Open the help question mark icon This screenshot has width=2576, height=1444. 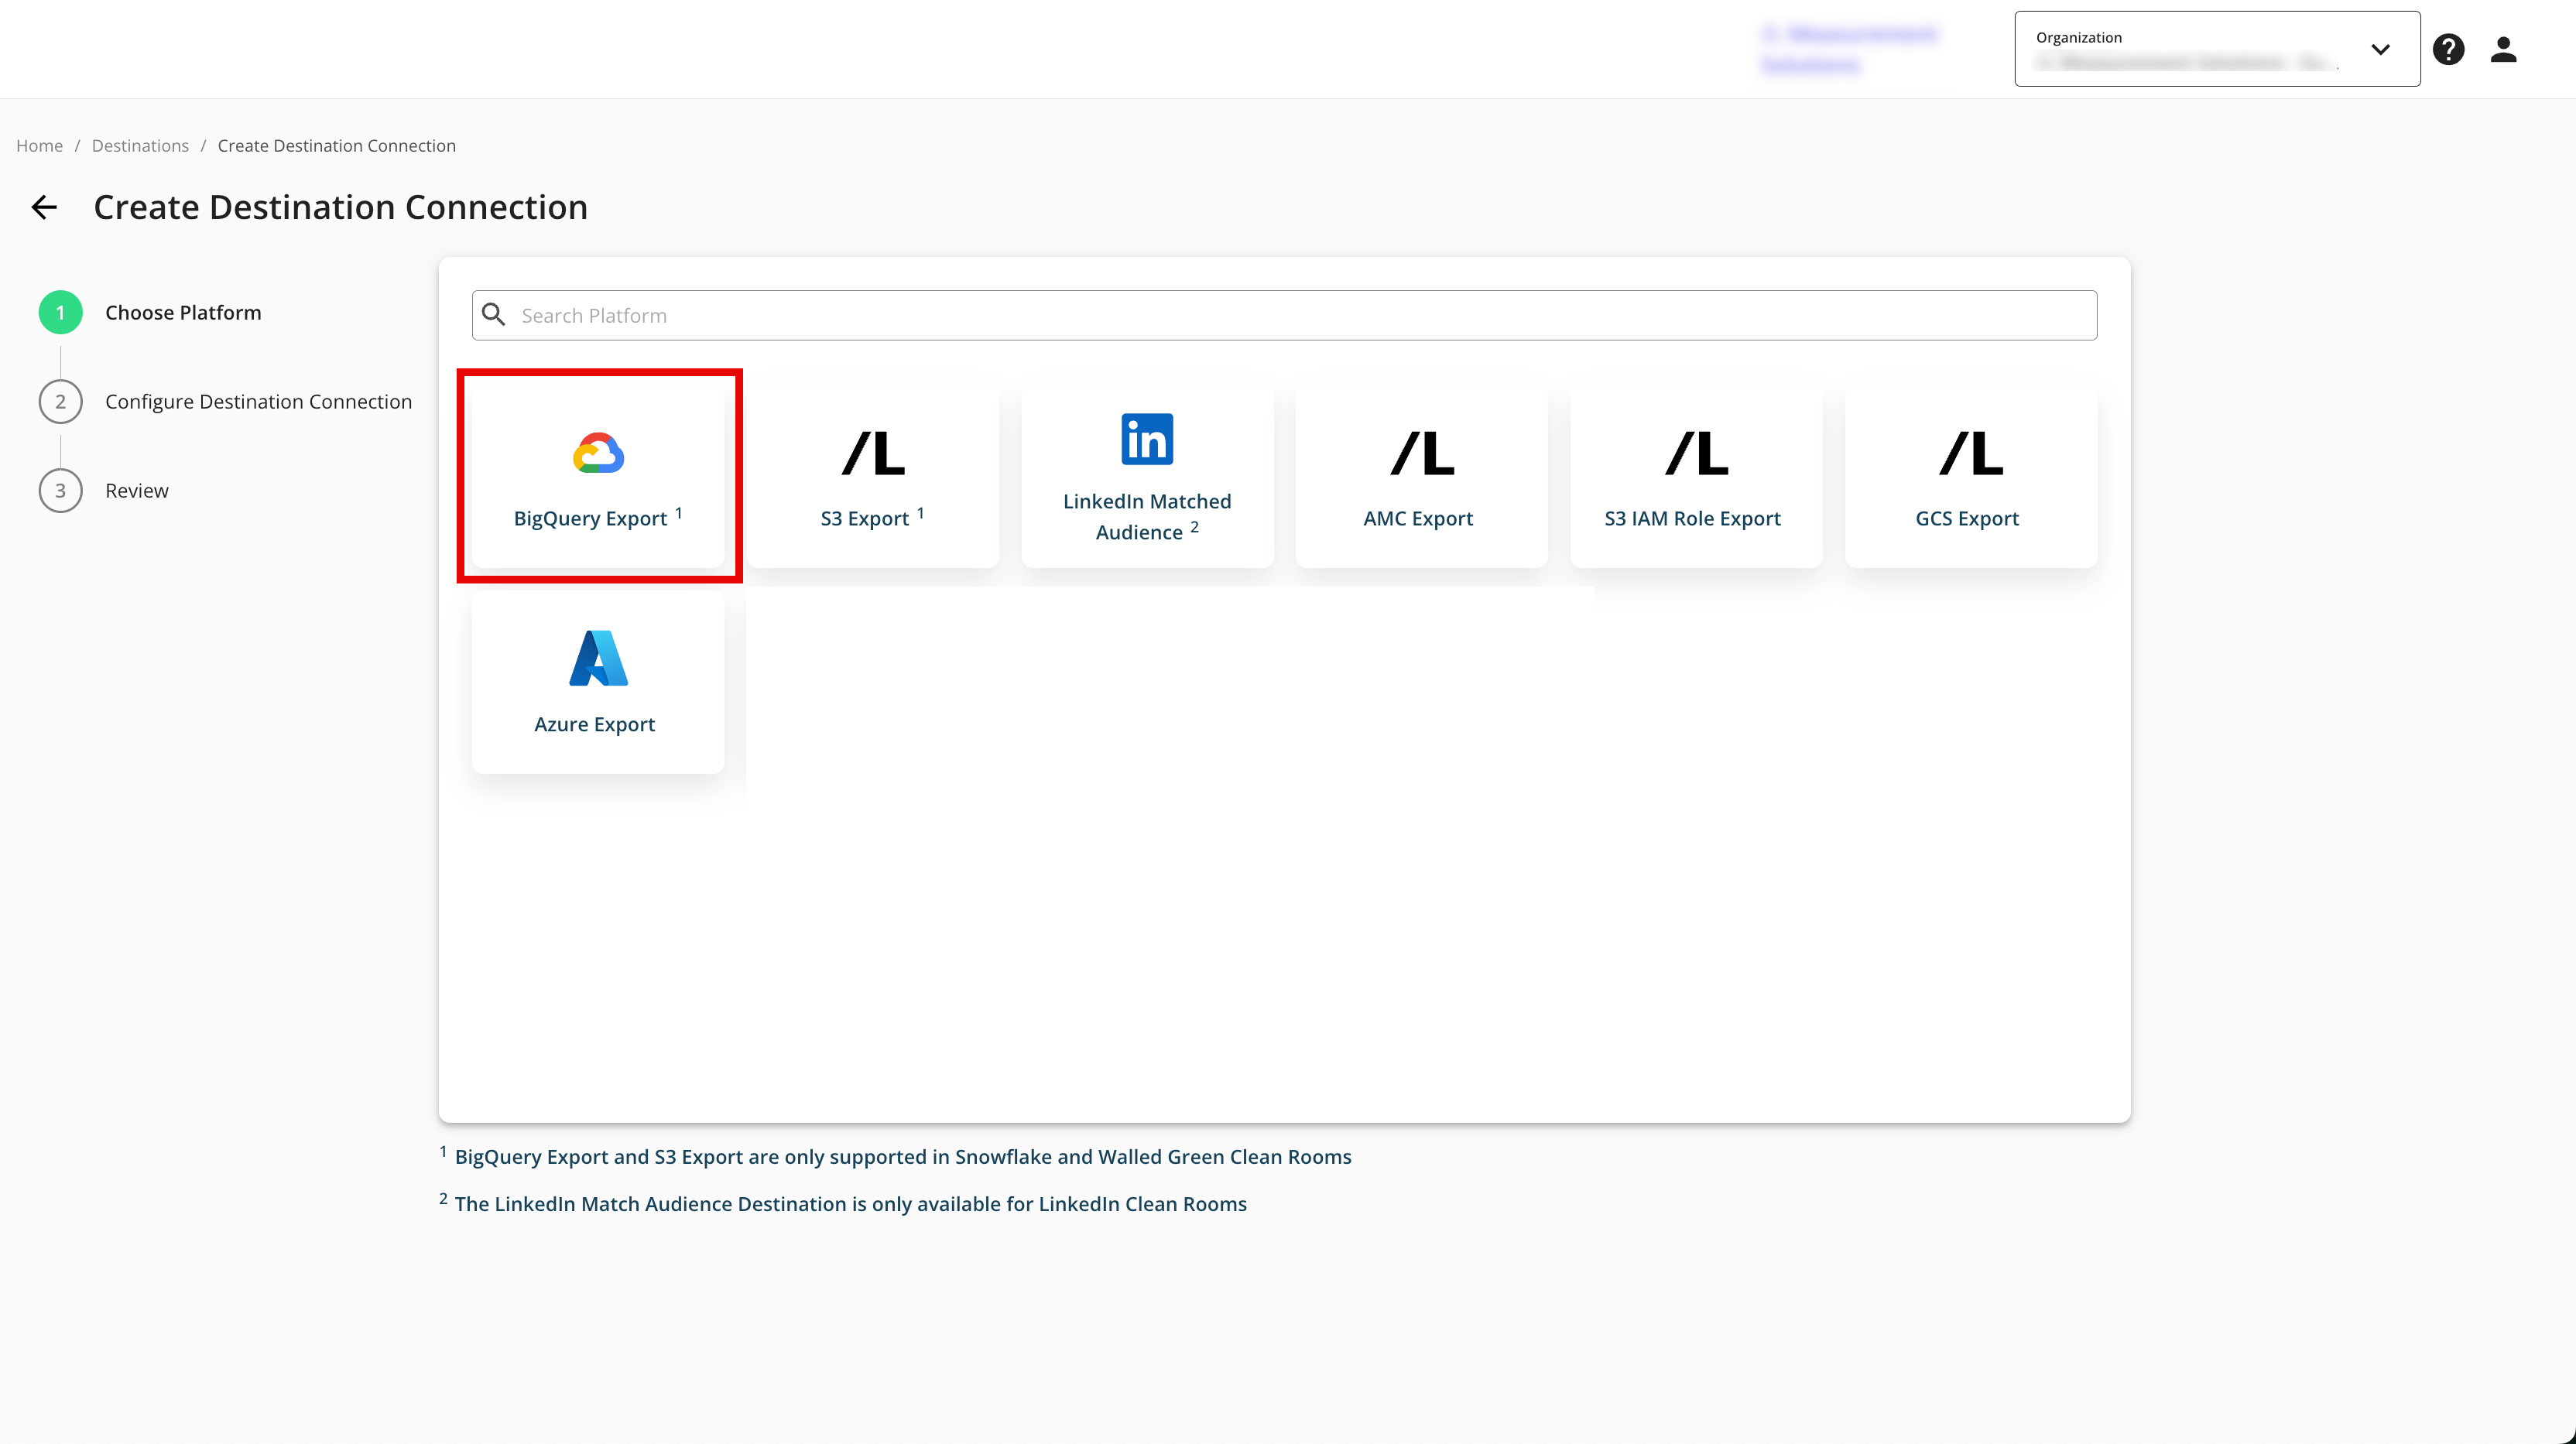(2448, 49)
